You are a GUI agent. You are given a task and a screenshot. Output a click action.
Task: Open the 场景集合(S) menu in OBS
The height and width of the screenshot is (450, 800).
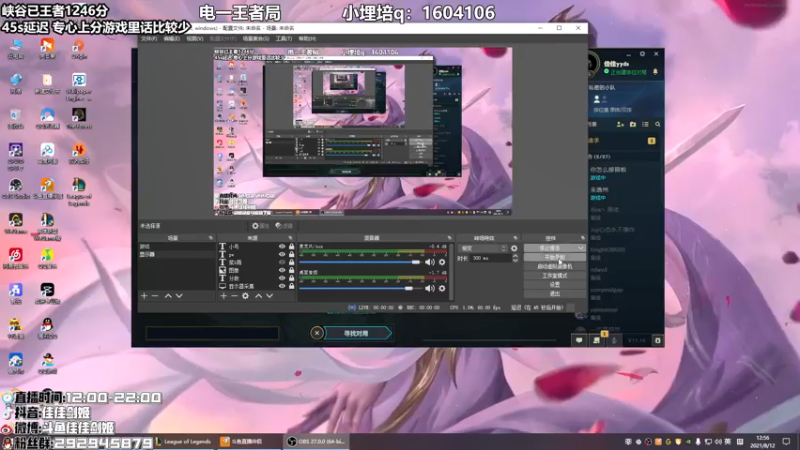click(256, 39)
